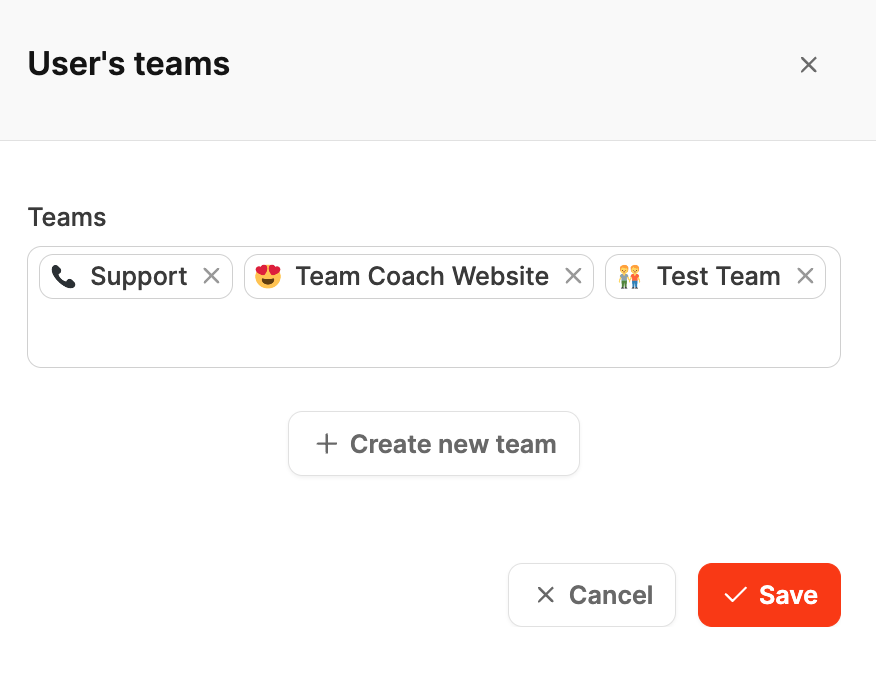Click the plus icon for new team
The width and height of the screenshot is (876, 676).
pyautogui.click(x=326, y=444)
